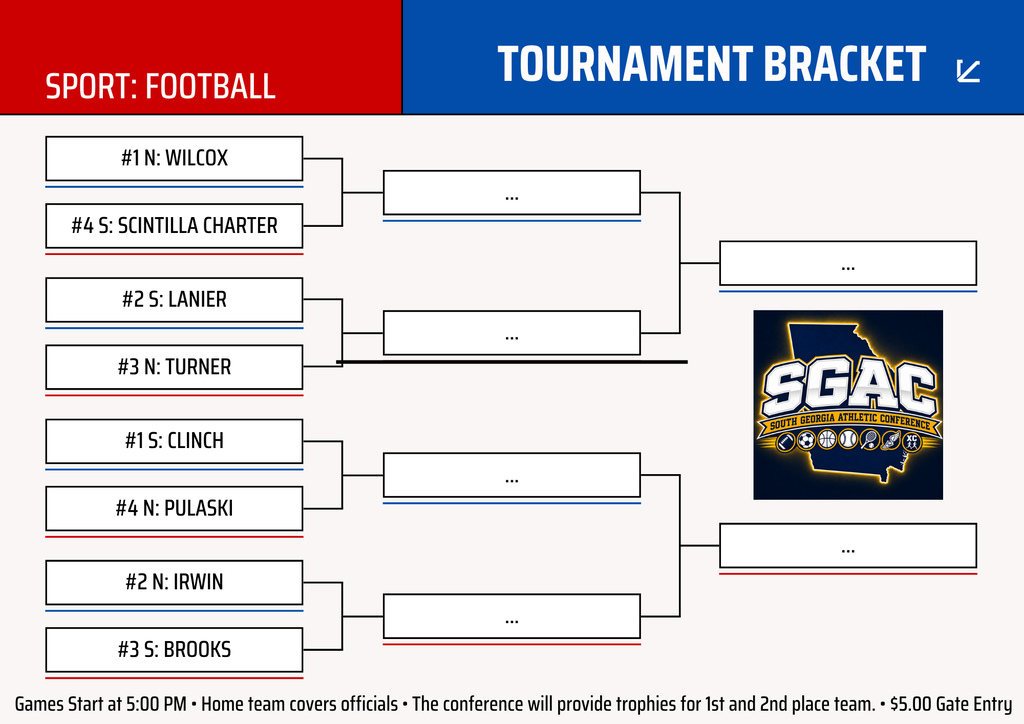1024x724 pixels.
Task: Click the Irwin vs Brooks winner box
Action: click(512, 616)
